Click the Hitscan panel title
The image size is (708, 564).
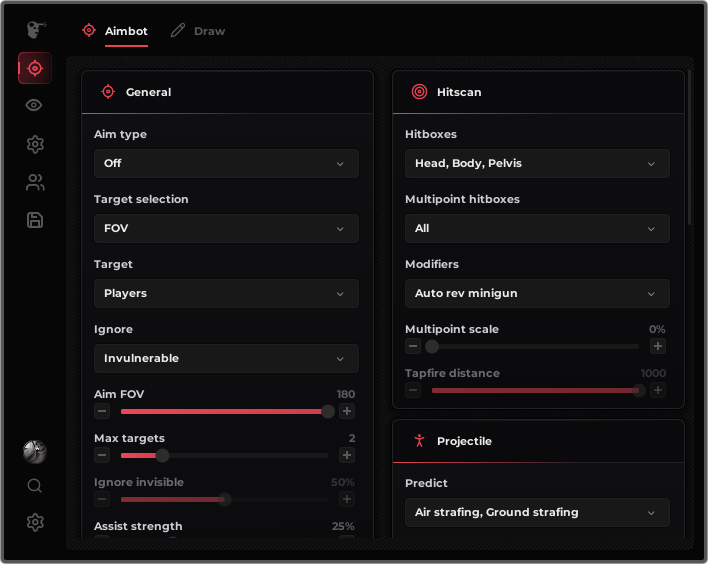(x=459, y=92)
